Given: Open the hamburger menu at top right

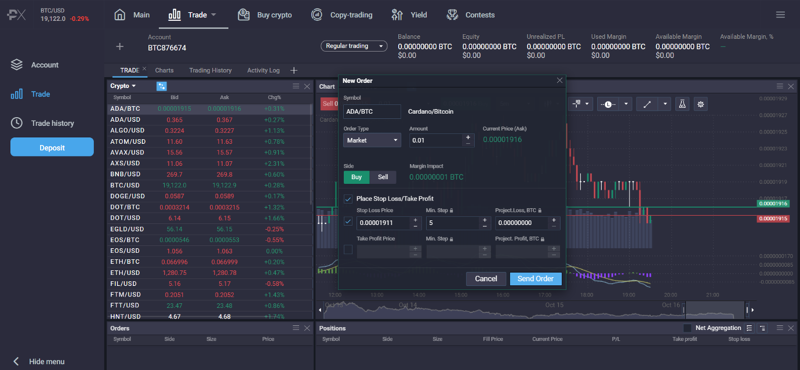Looking at the screenshot, I should click(780, 15).
